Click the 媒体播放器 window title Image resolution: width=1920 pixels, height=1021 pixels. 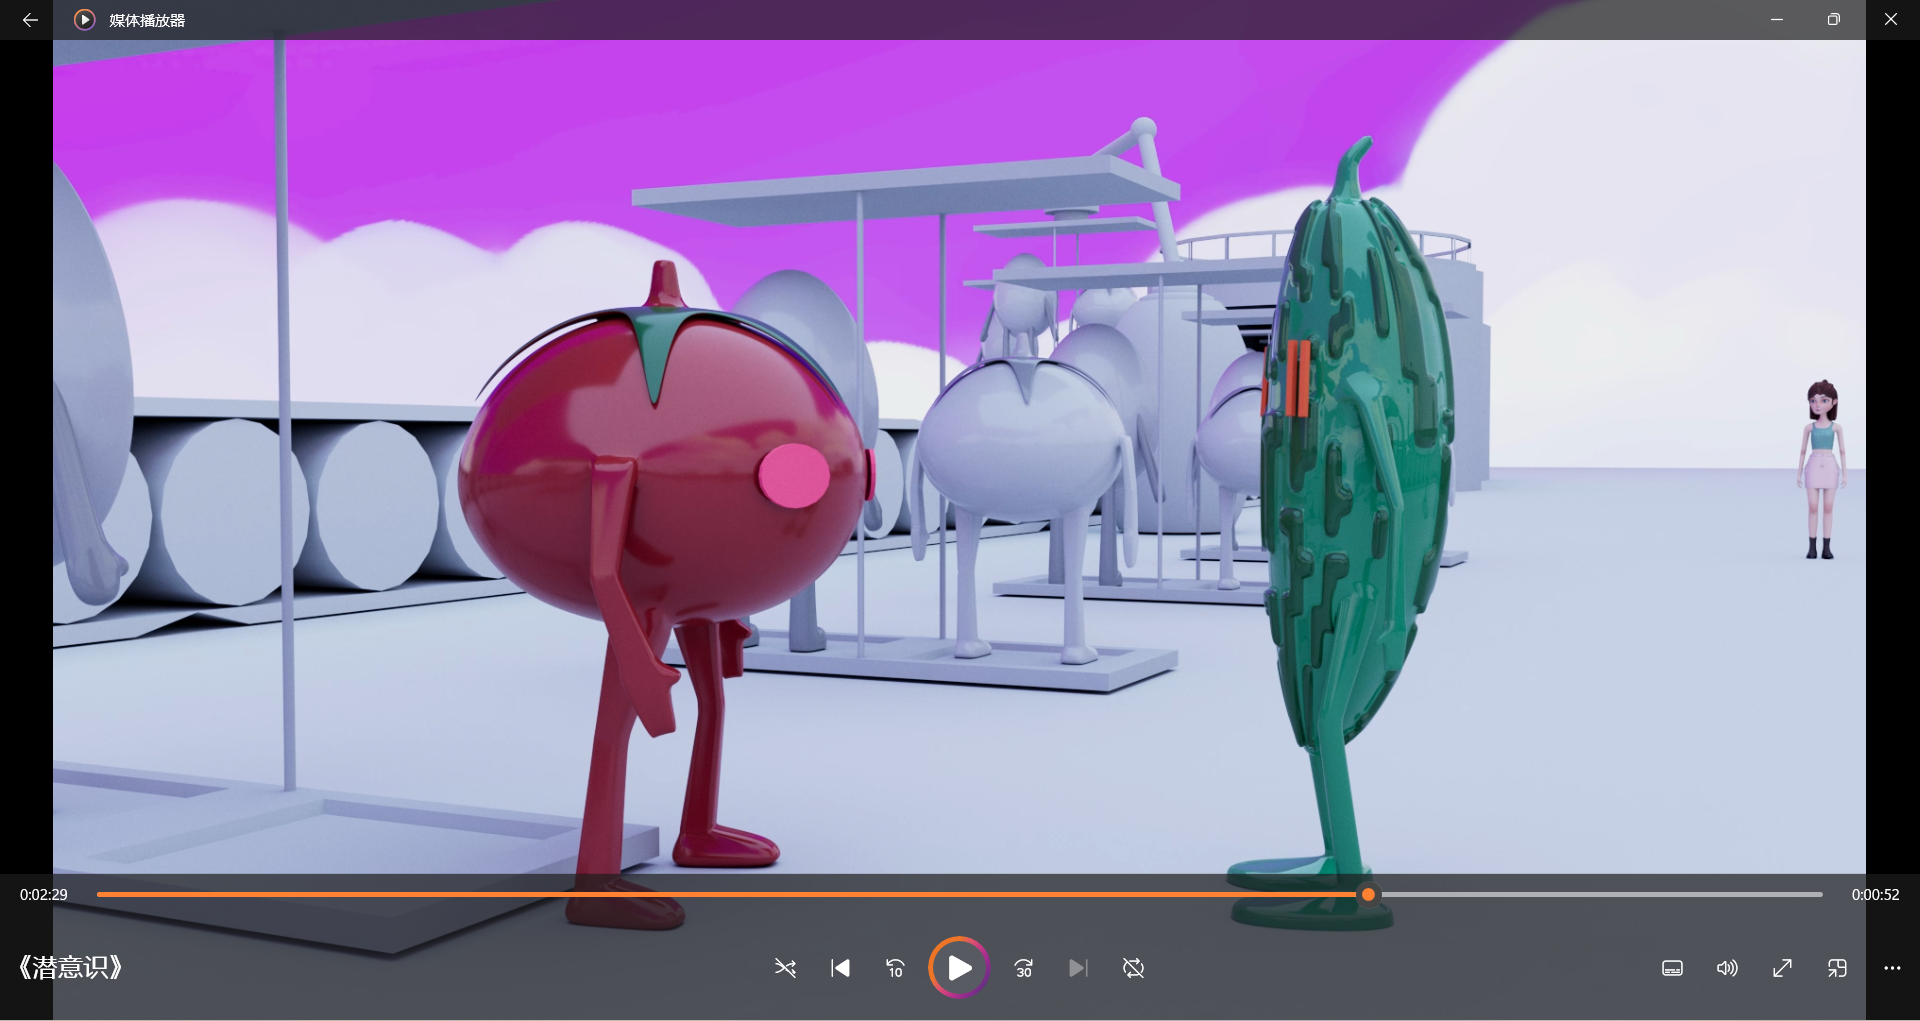click(x=147, y=20)
